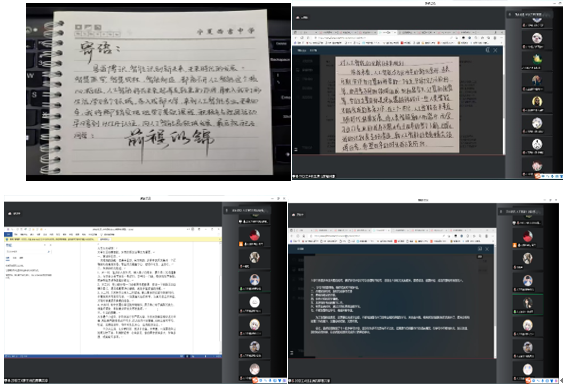Select the white dog avatar participant

click(x=537, y=38)
